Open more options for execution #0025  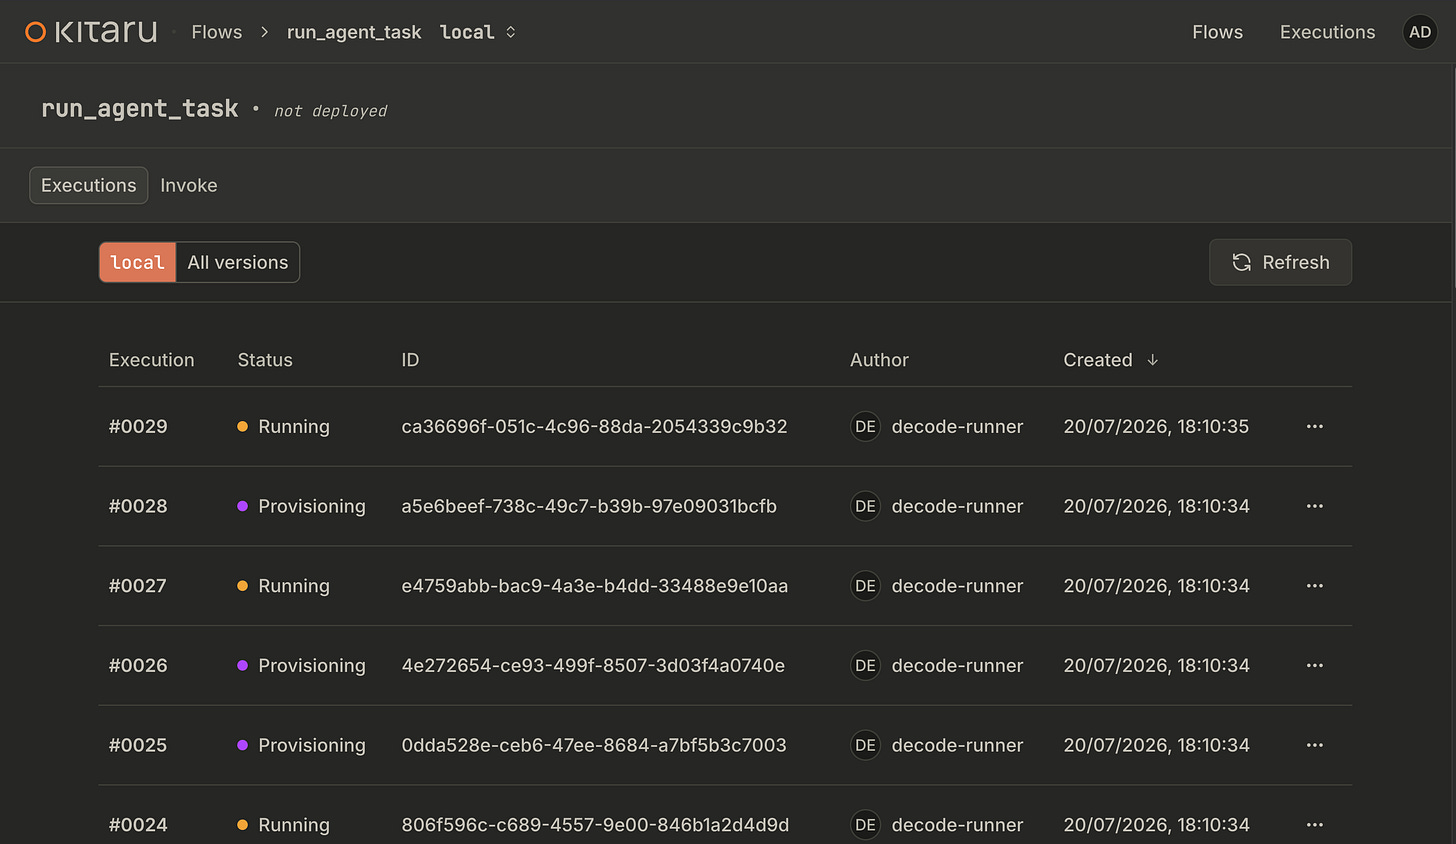1315,745
